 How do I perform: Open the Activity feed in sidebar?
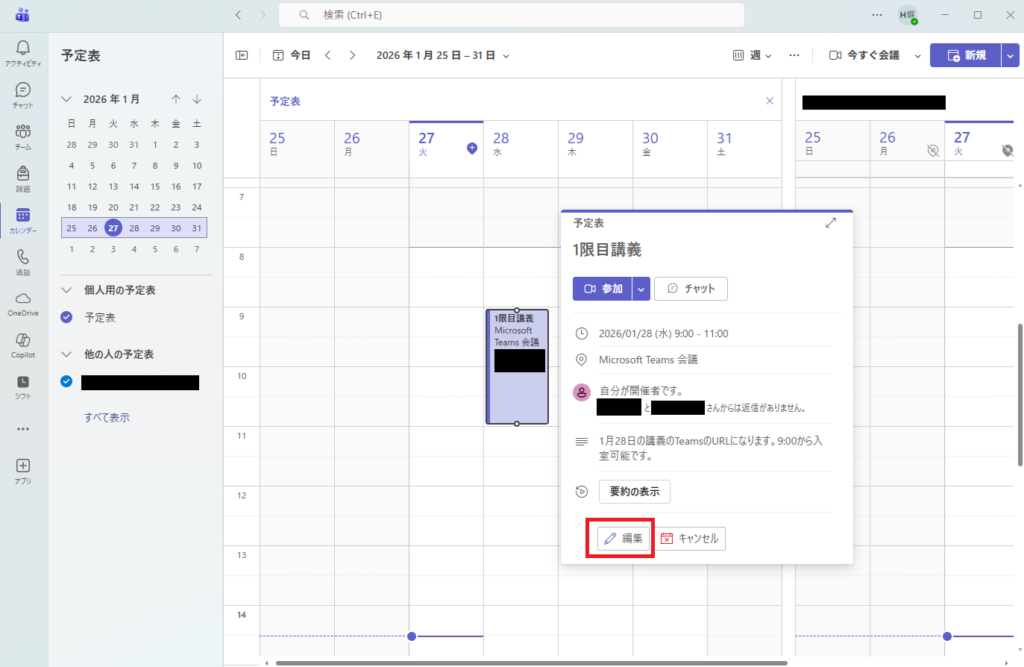coord(22,52)
